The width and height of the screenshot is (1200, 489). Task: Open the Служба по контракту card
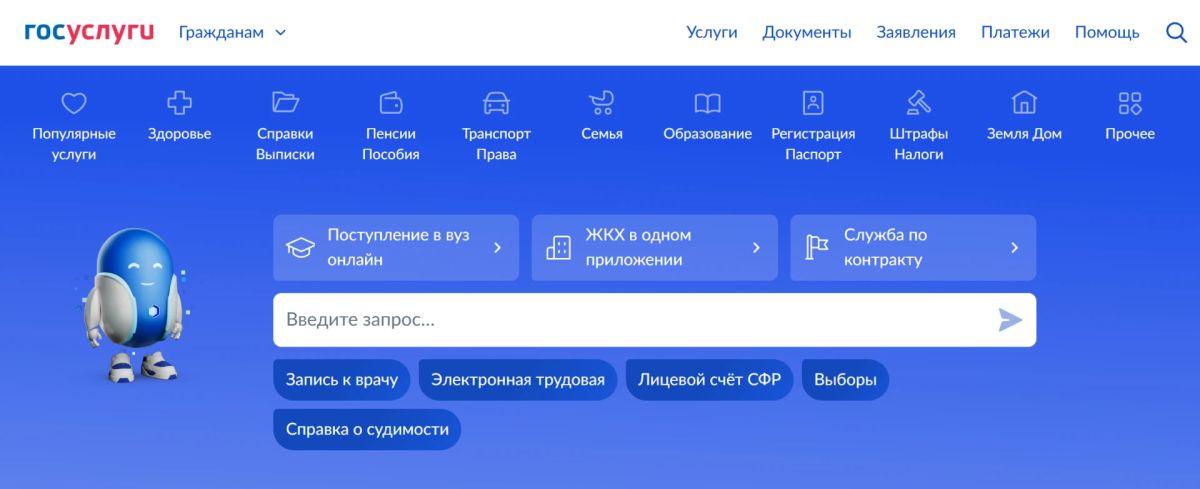click(913, 247)
